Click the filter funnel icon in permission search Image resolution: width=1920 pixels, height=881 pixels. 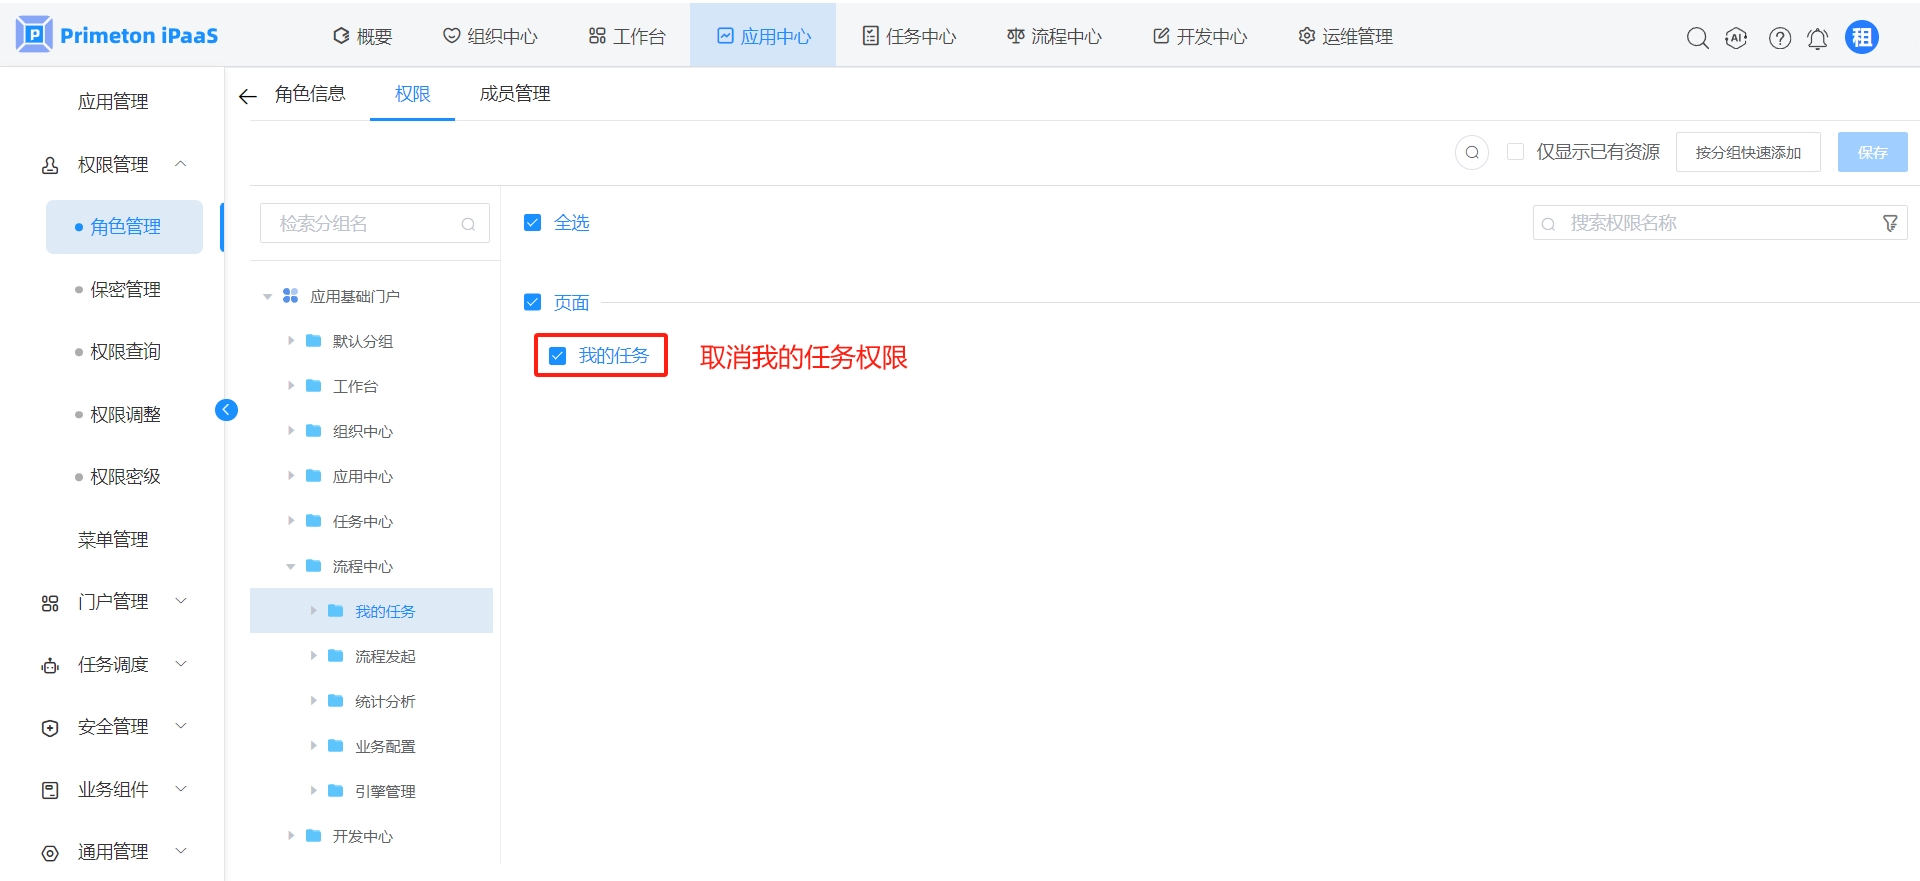[x=1889, y=223]
